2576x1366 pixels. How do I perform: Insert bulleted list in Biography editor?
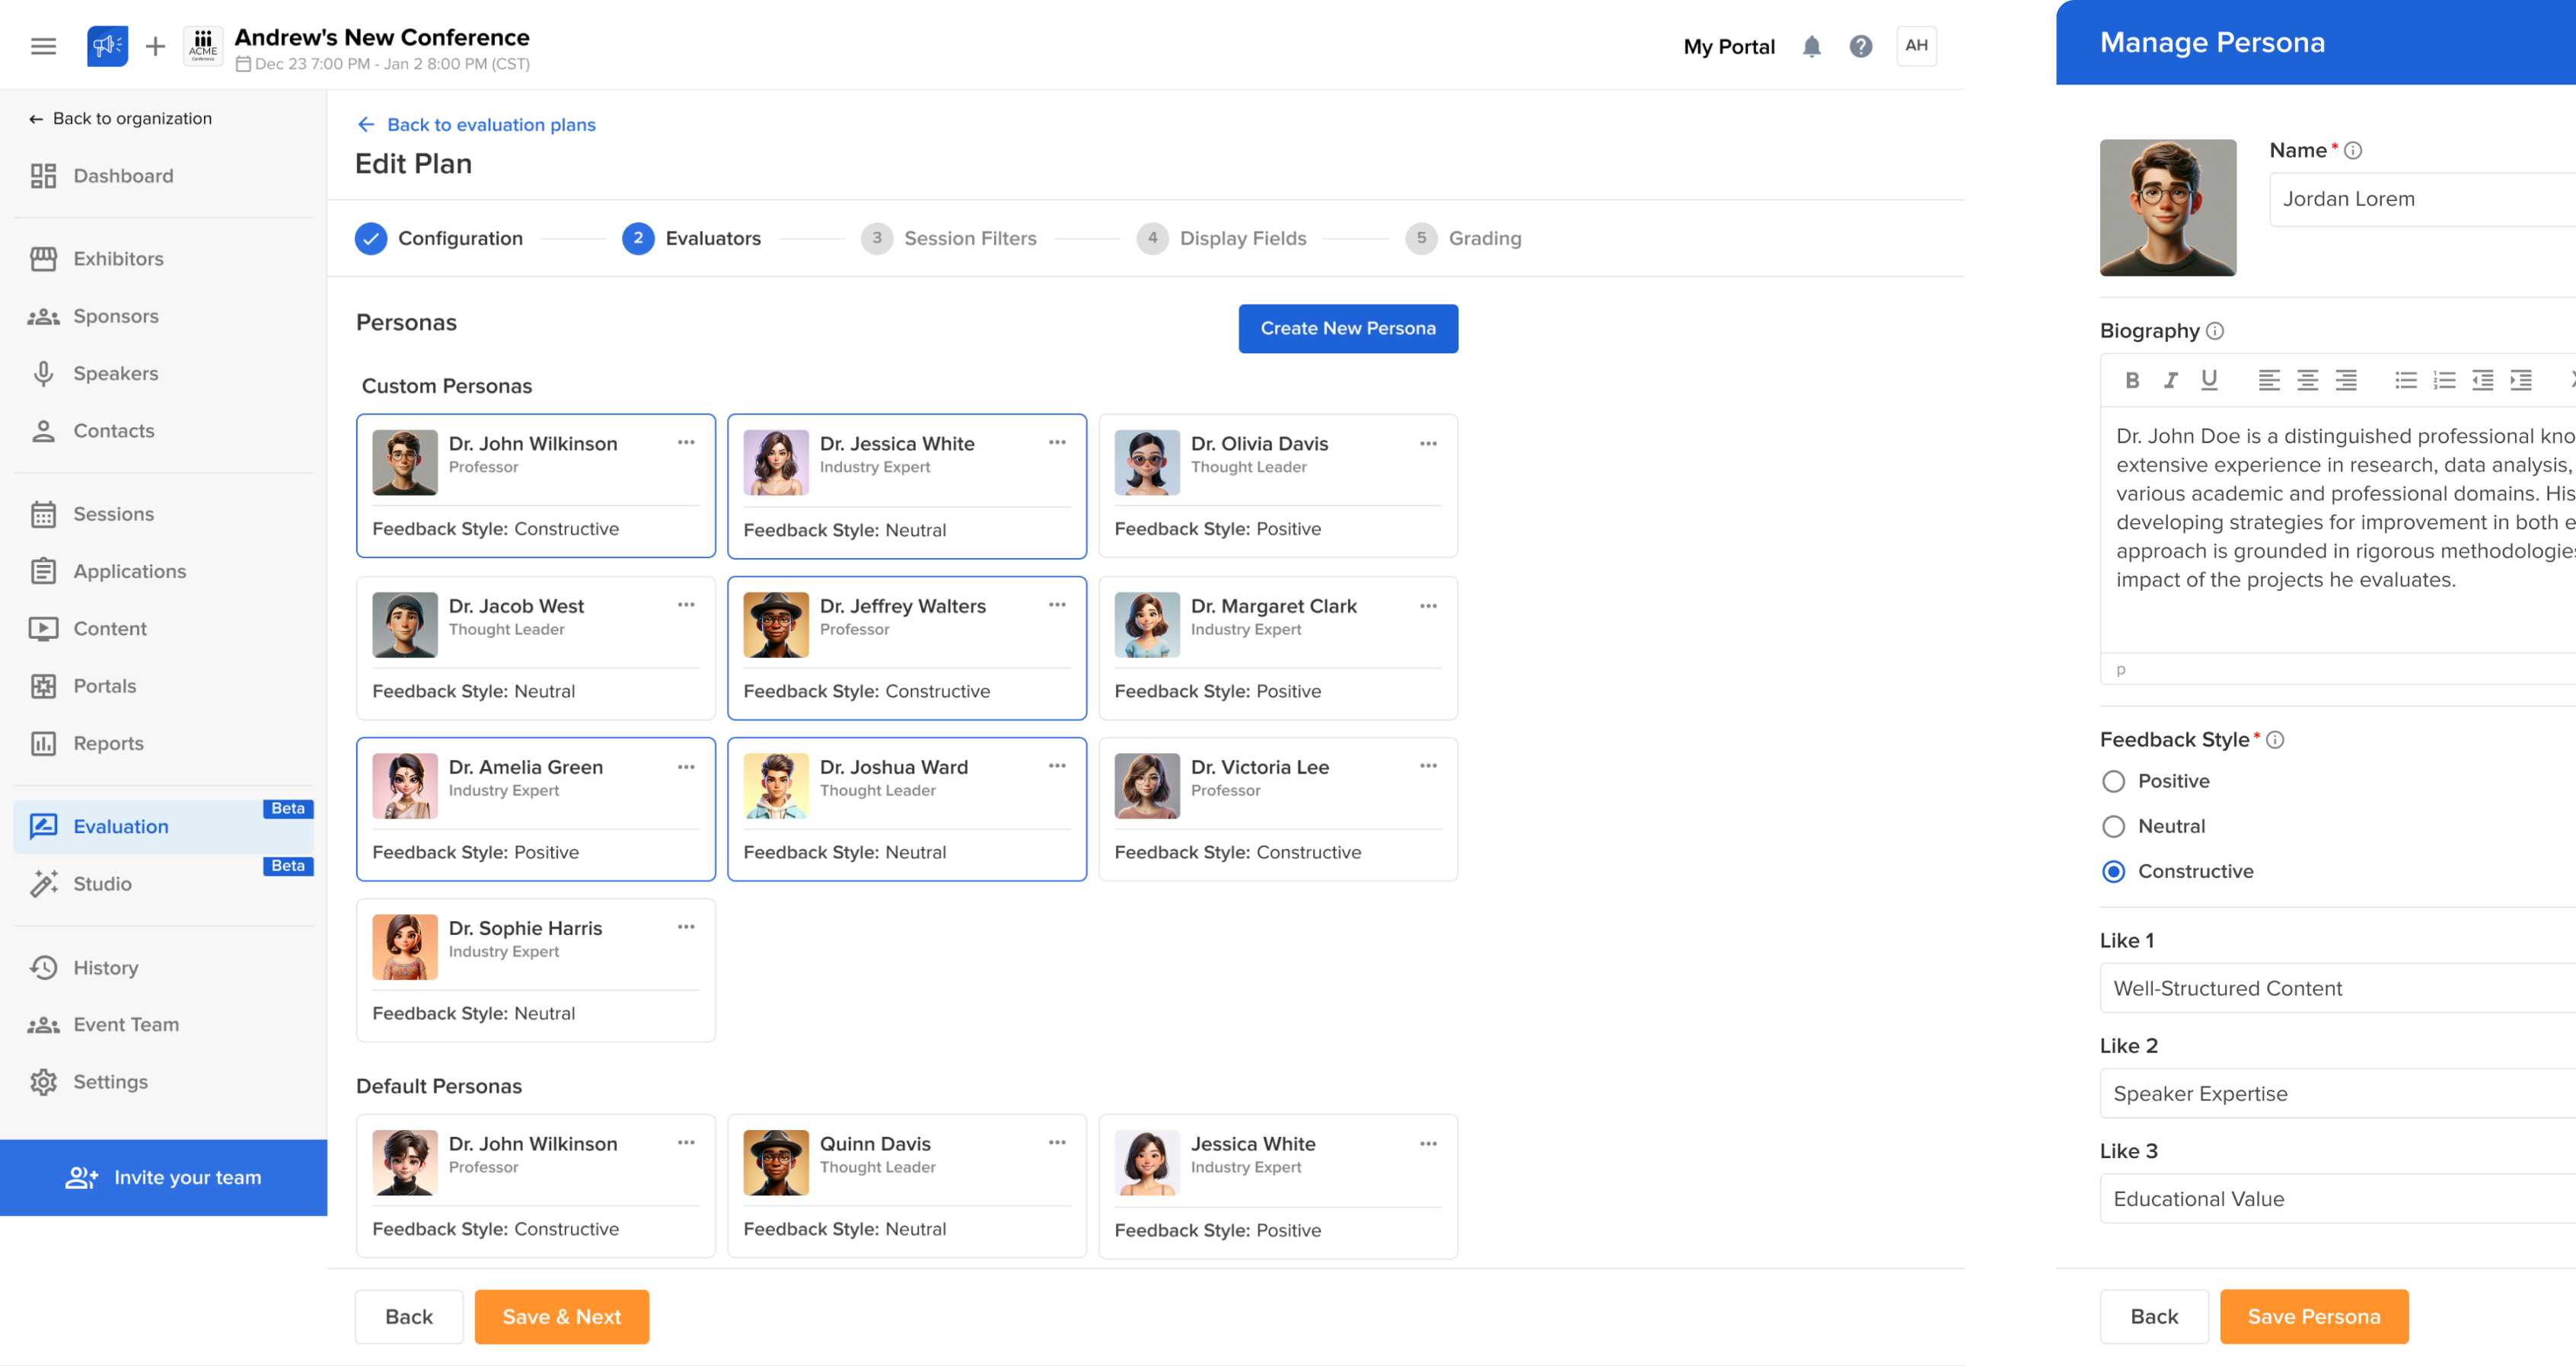[2405, 380]
